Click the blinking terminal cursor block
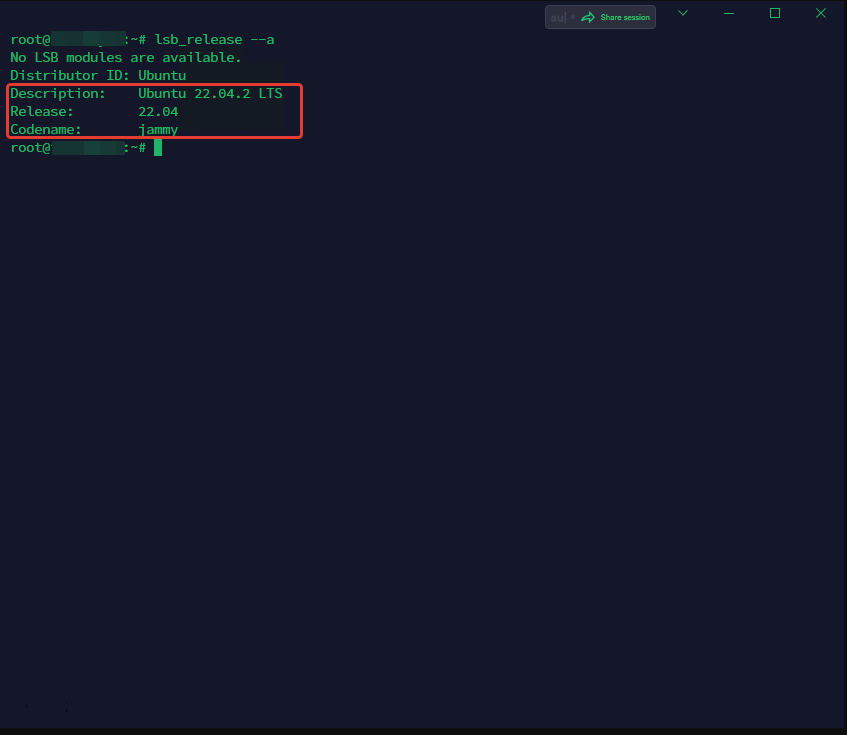 [158, 147]
